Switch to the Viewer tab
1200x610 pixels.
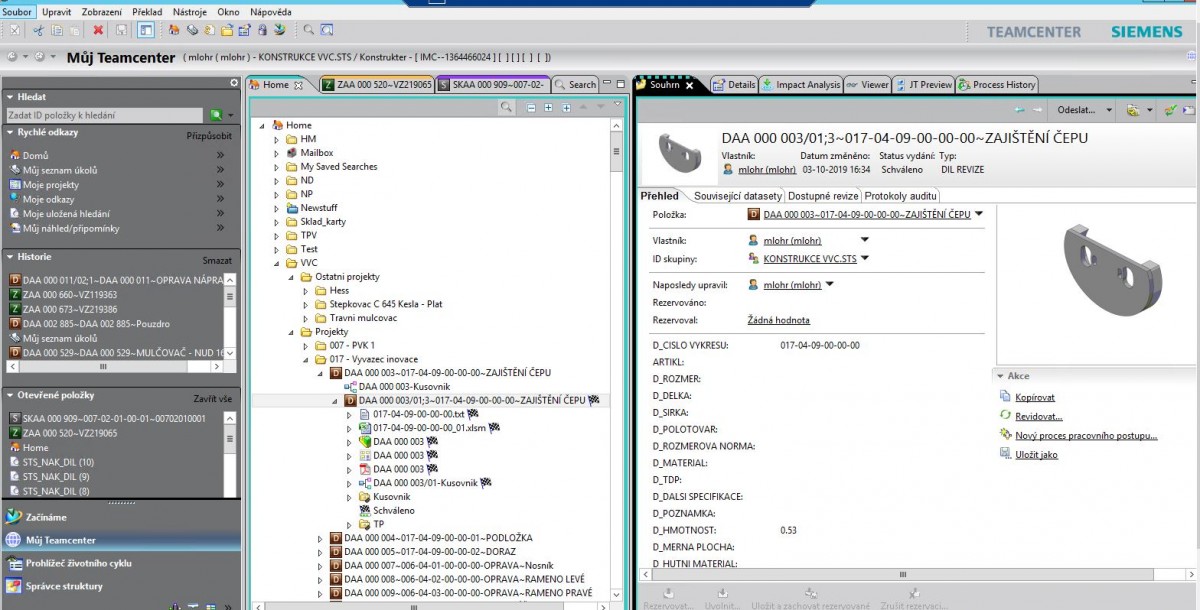pos(868,85)
